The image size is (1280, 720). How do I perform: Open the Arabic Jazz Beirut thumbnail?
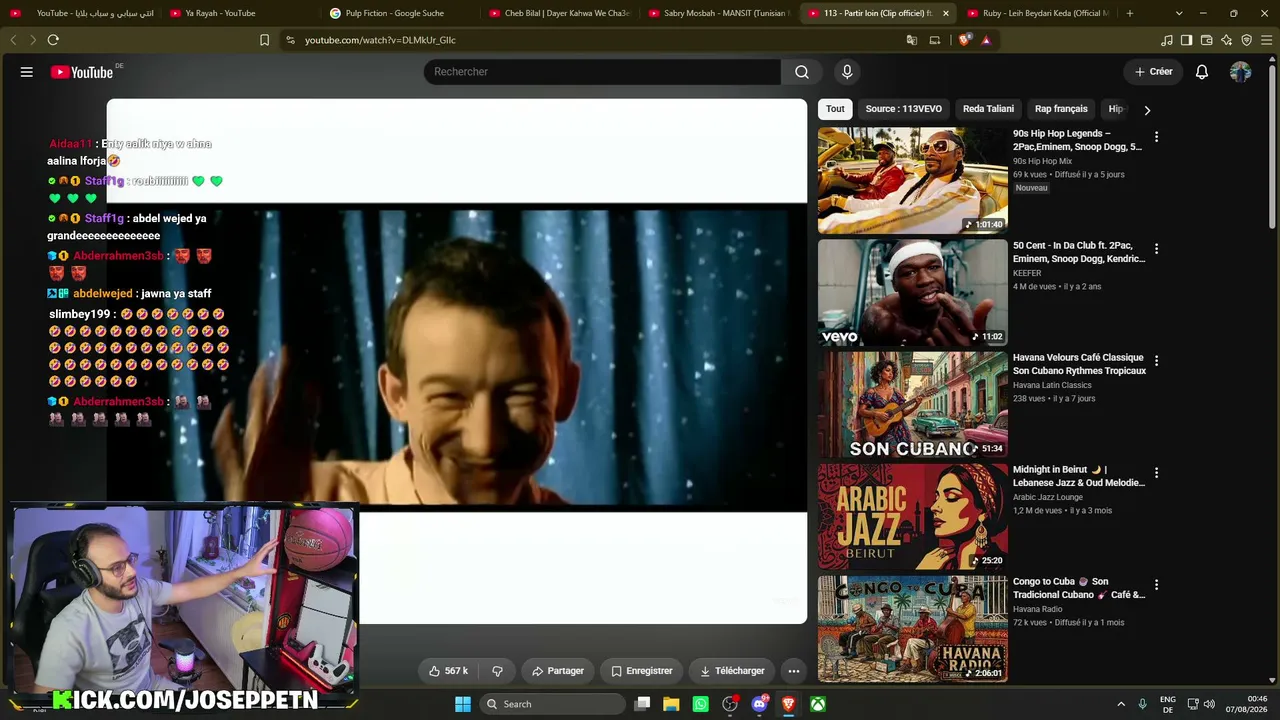click(x=913, y=516)
